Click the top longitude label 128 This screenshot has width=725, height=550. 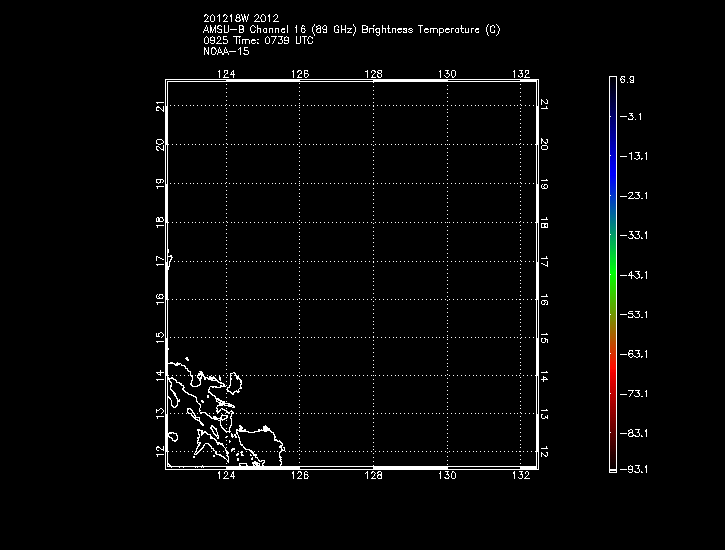tap(374, 74)
